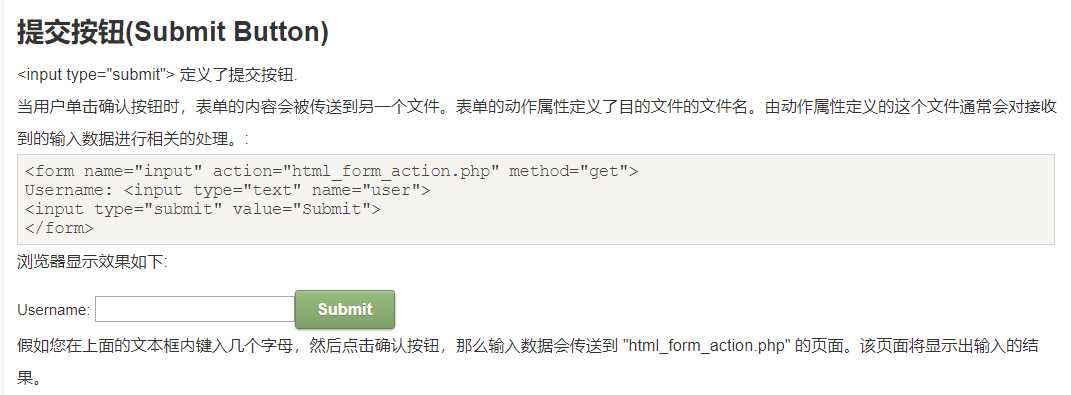Click the green Submit button
The image size is (1071, 395).
(345, 309)
